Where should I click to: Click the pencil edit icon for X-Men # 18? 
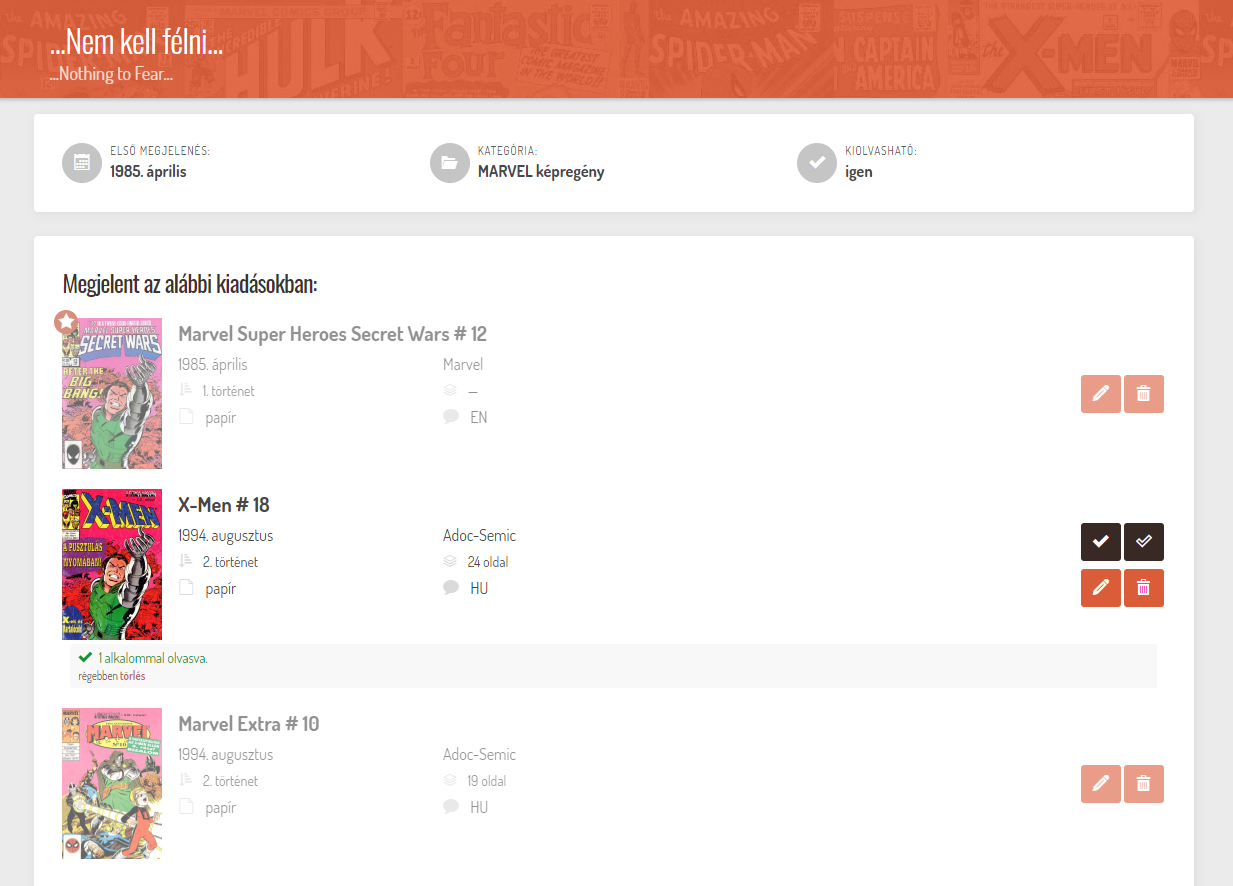[1100, 588]
